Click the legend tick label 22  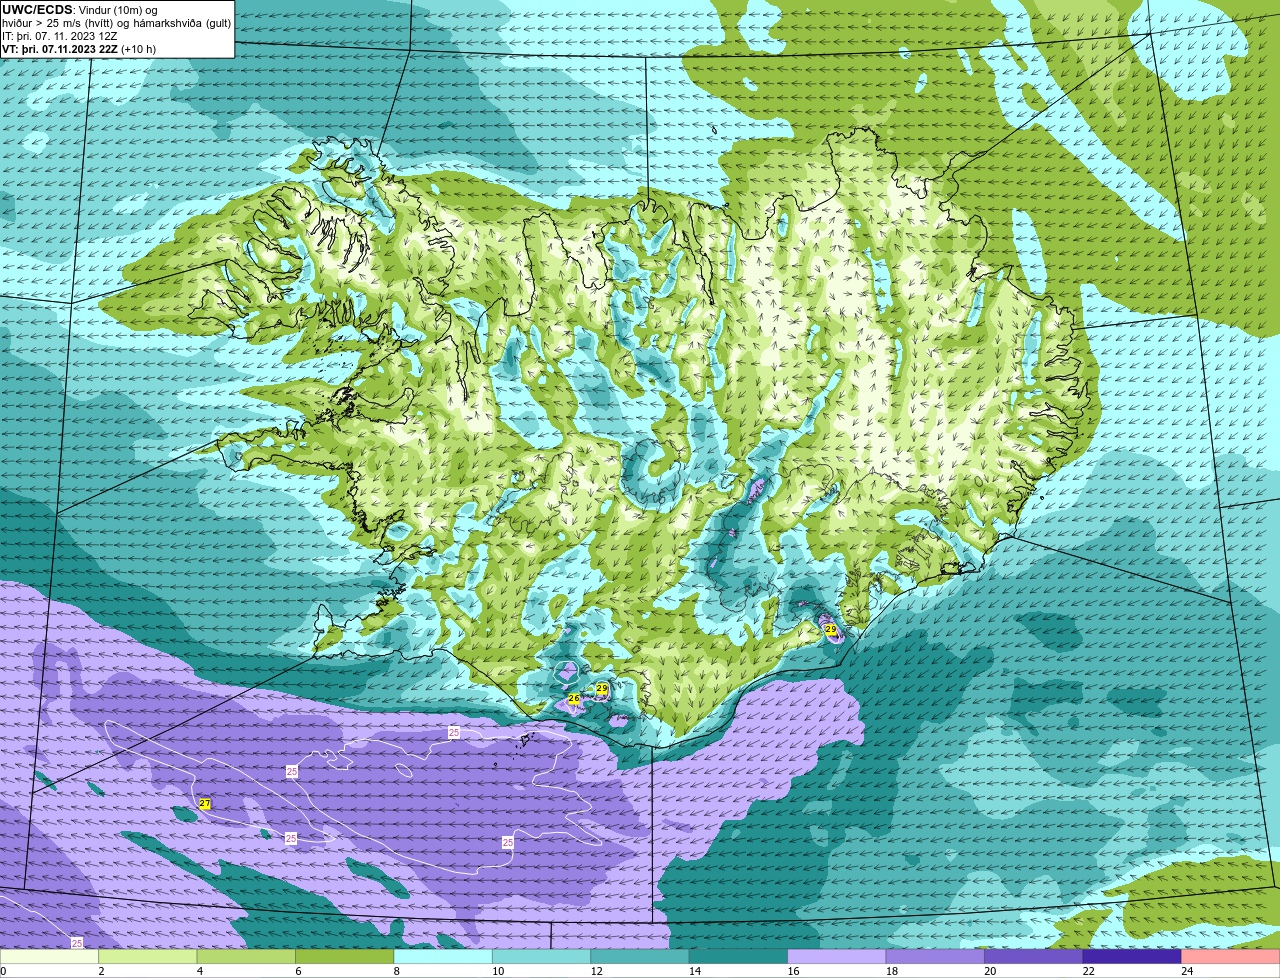pos(1089,971)
